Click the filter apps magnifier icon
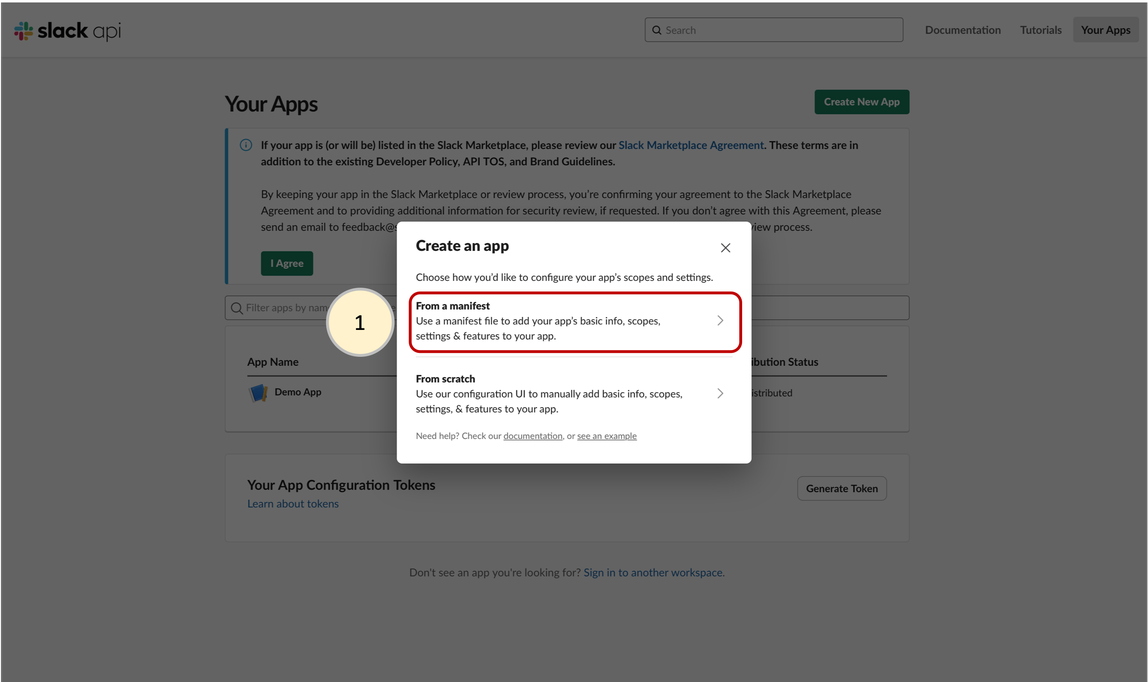Image resolution: width=1148 pixels, height=682 pixels. click(237, 308)
